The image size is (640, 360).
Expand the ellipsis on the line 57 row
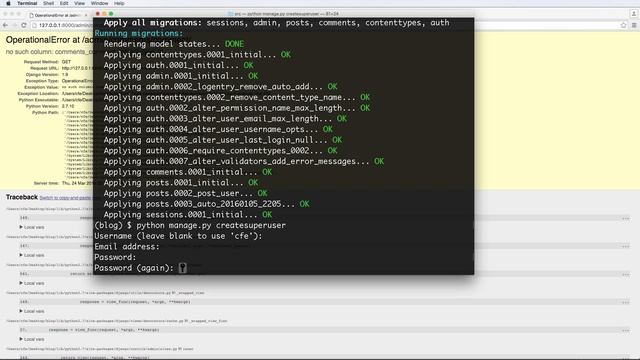(x=625, y=330)
